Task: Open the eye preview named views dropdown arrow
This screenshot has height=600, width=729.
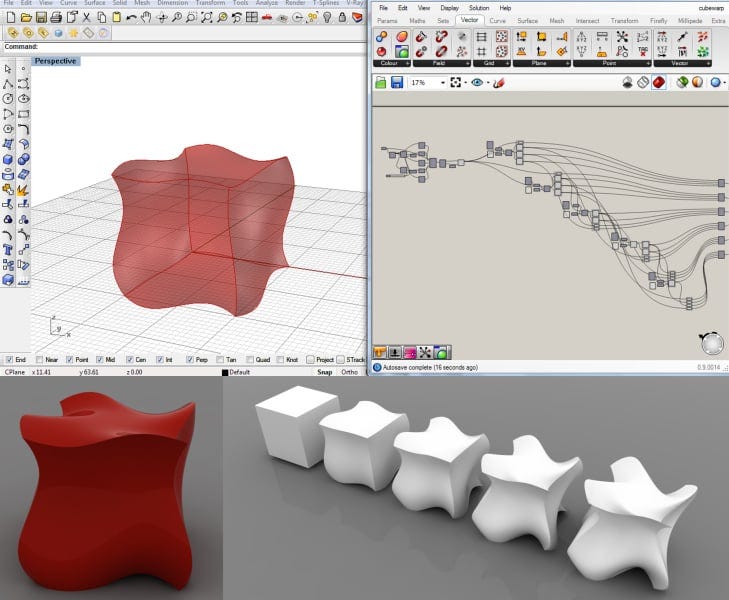Action: click(x=488, y=83)
